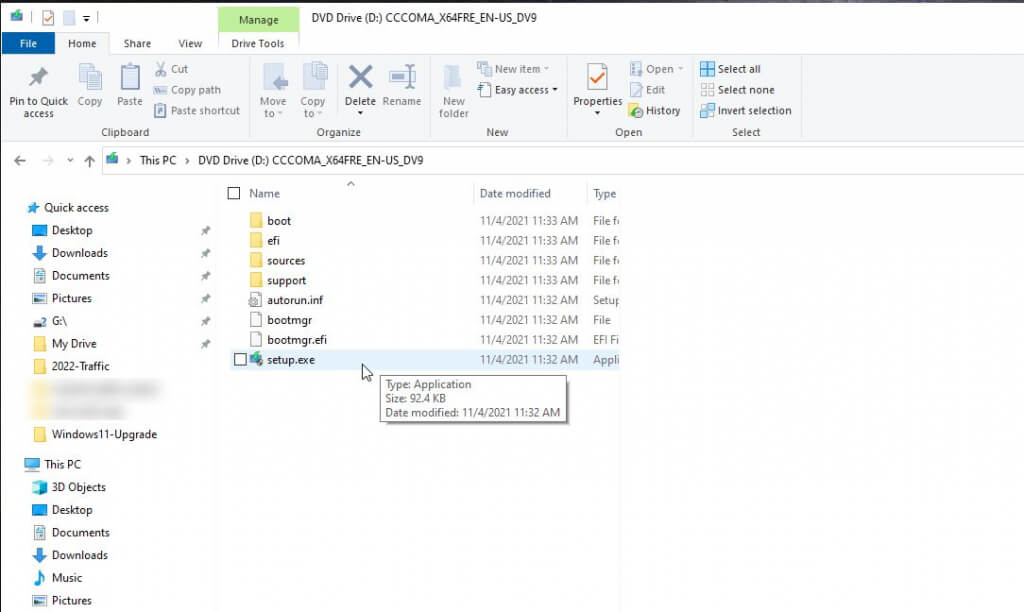The height and width of the screenshot is (612, 1024).
Task: Click DVD Drive (D:) in address bar
Action: (x=311, y=160)
